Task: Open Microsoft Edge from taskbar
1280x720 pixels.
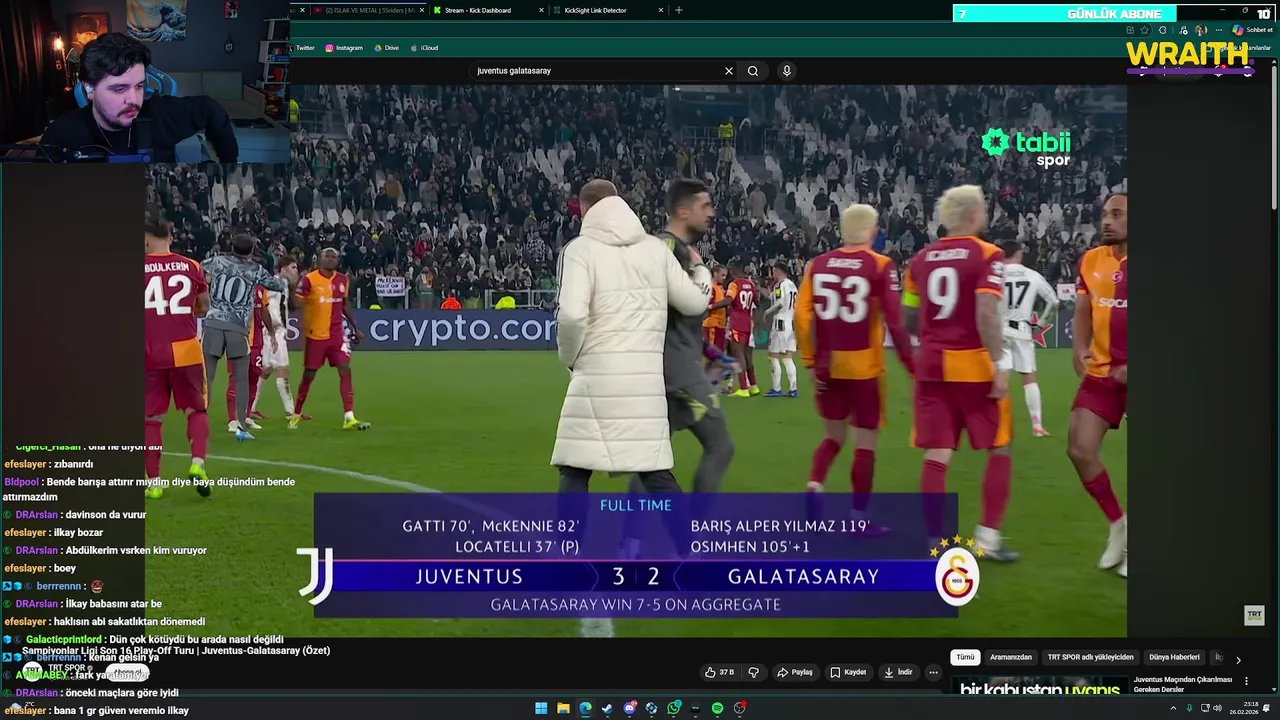Action: pyautogui.click(x=585, y=708)
